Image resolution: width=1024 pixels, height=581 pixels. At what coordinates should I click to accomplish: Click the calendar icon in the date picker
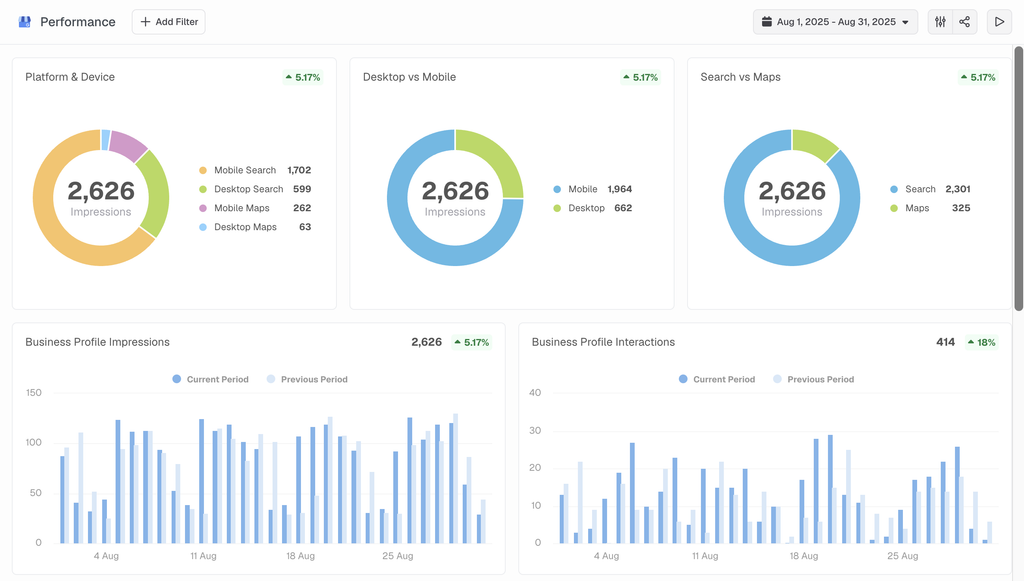[767, 22]
